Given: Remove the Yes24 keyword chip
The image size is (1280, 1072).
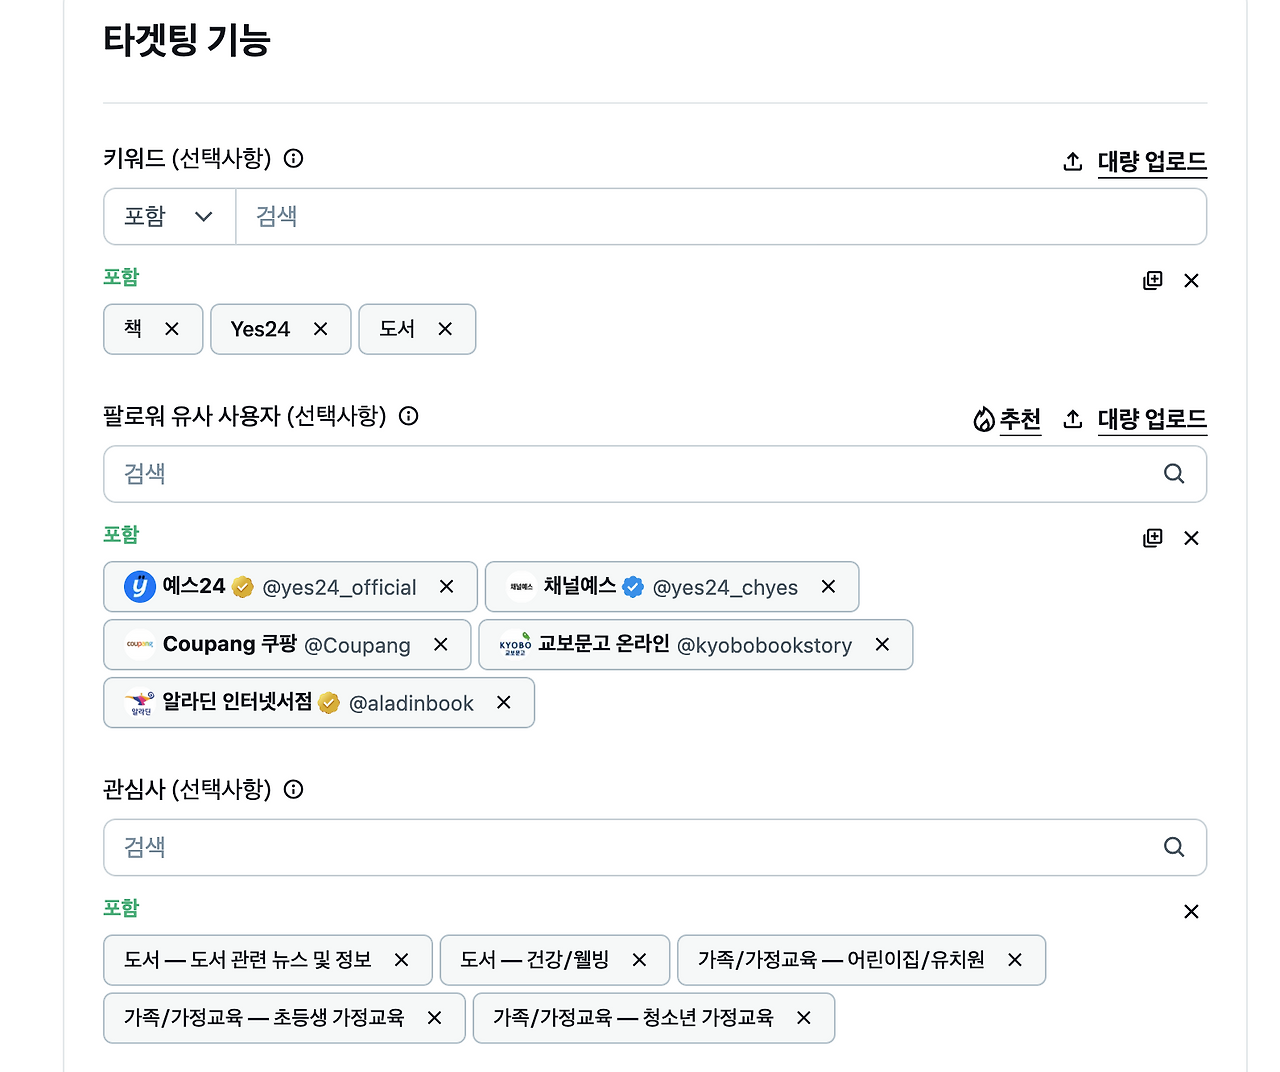Looking at the screenshot, I should 320,329.
